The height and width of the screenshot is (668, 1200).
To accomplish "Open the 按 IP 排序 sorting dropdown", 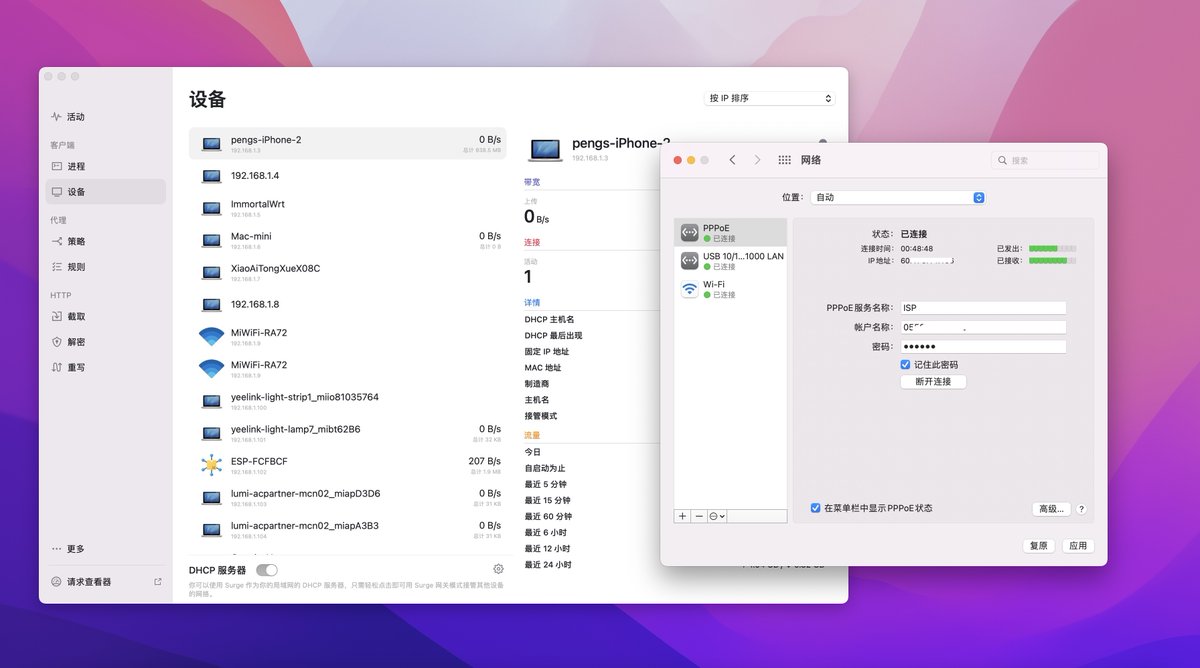I will tap(768, 98).
